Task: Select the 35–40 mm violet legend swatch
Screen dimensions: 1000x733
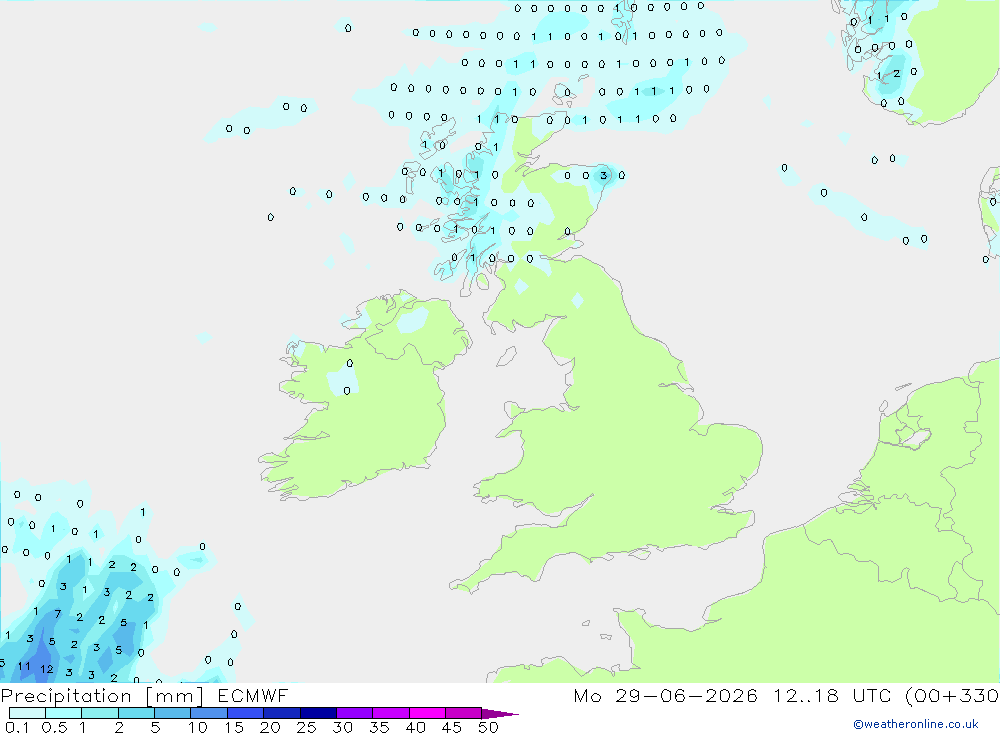Action: pyautogui.click(x=390, y=713)
